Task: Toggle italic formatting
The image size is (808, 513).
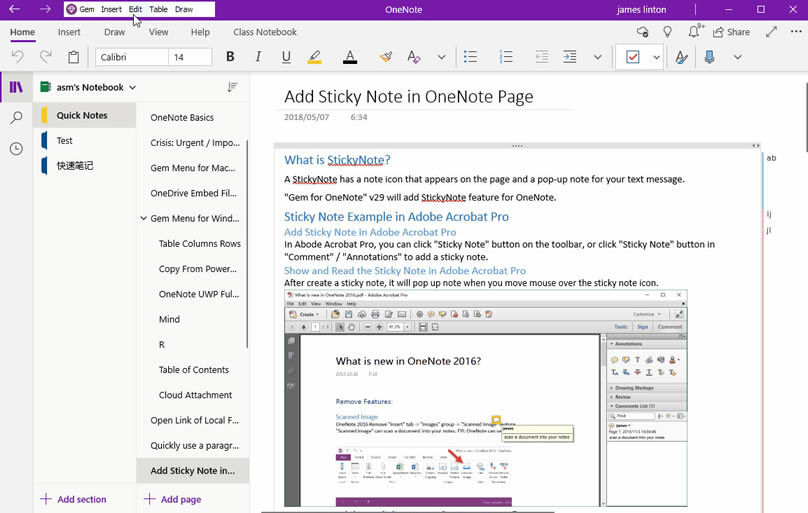Action: 259,57
